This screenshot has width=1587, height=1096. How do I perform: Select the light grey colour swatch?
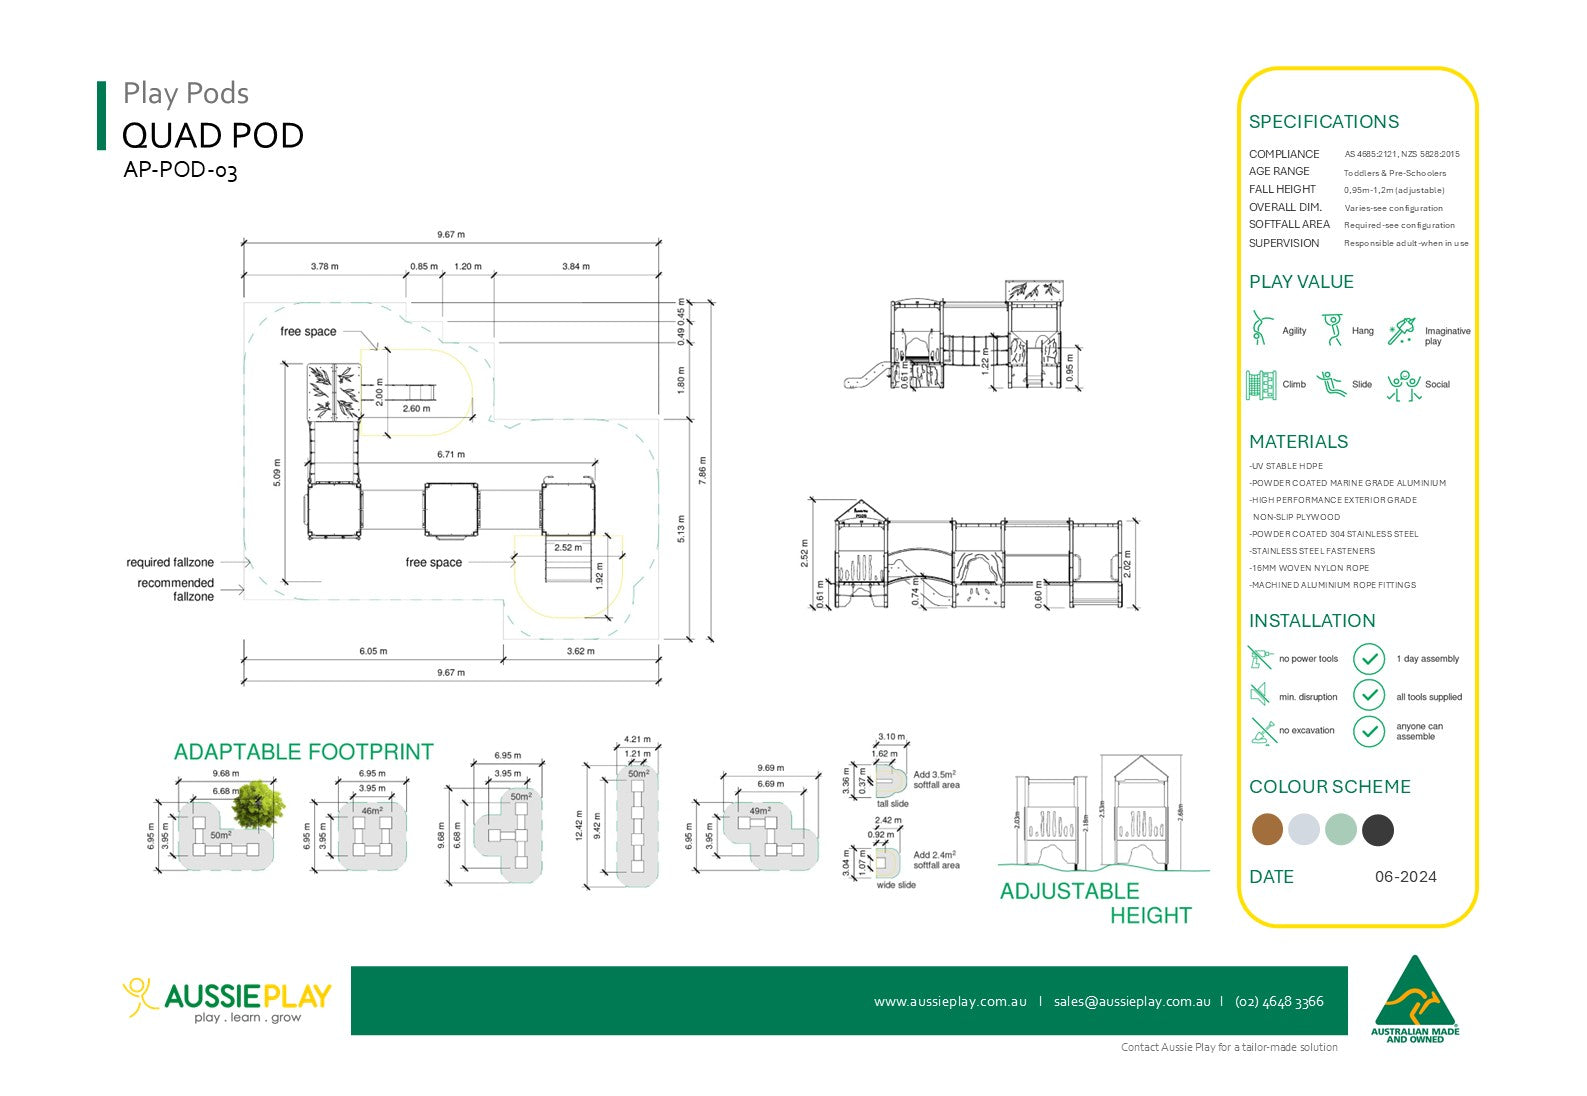click(x=1304, y=829)
